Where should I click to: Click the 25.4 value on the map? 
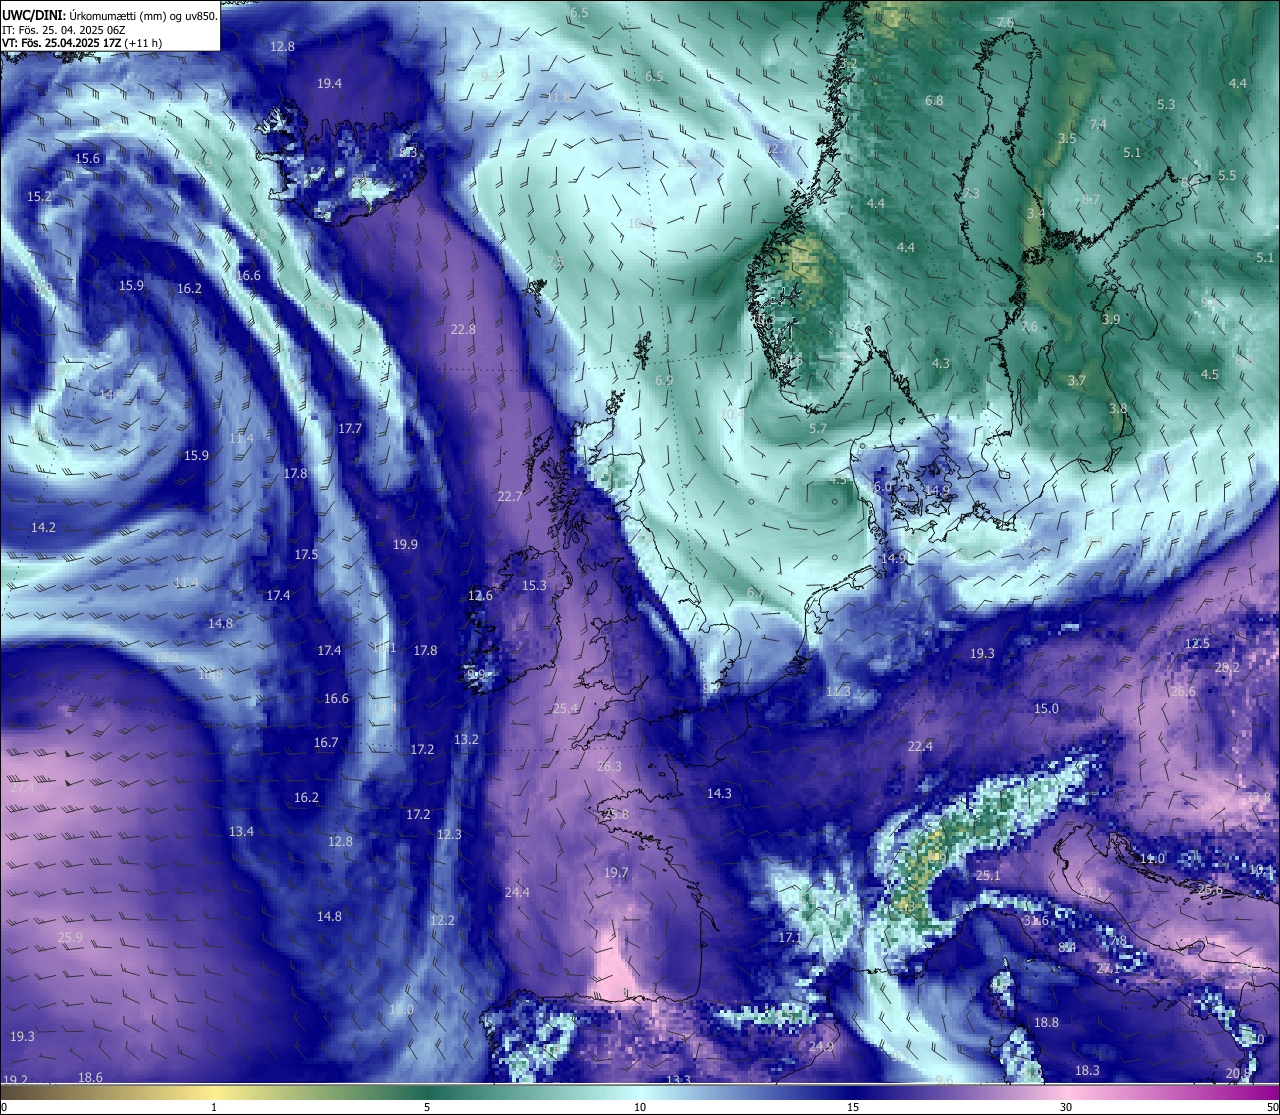click(565, 709)
